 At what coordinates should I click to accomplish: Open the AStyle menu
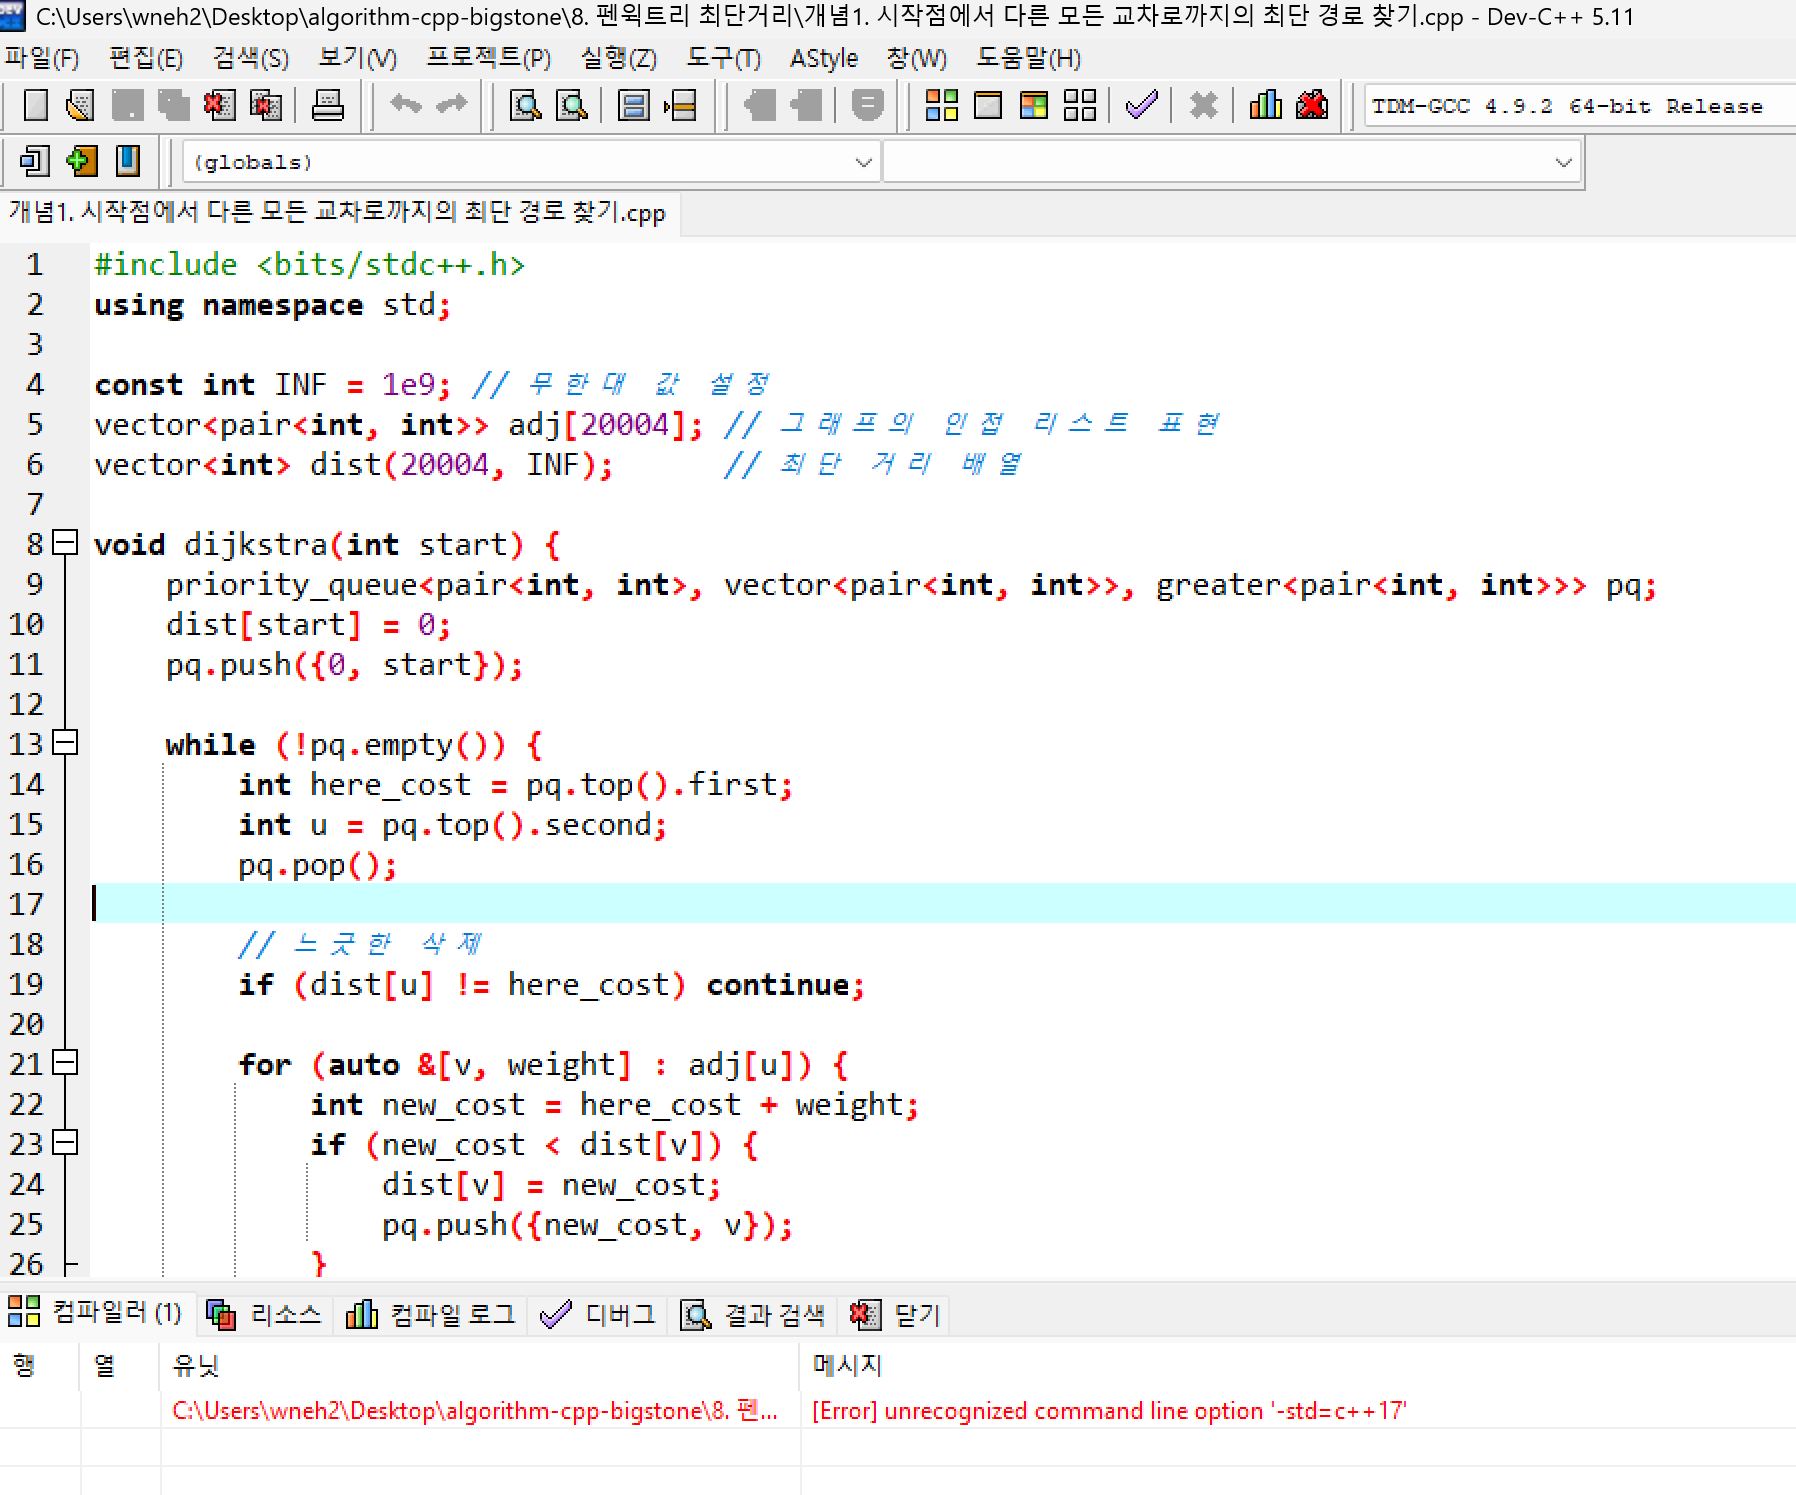824,58
